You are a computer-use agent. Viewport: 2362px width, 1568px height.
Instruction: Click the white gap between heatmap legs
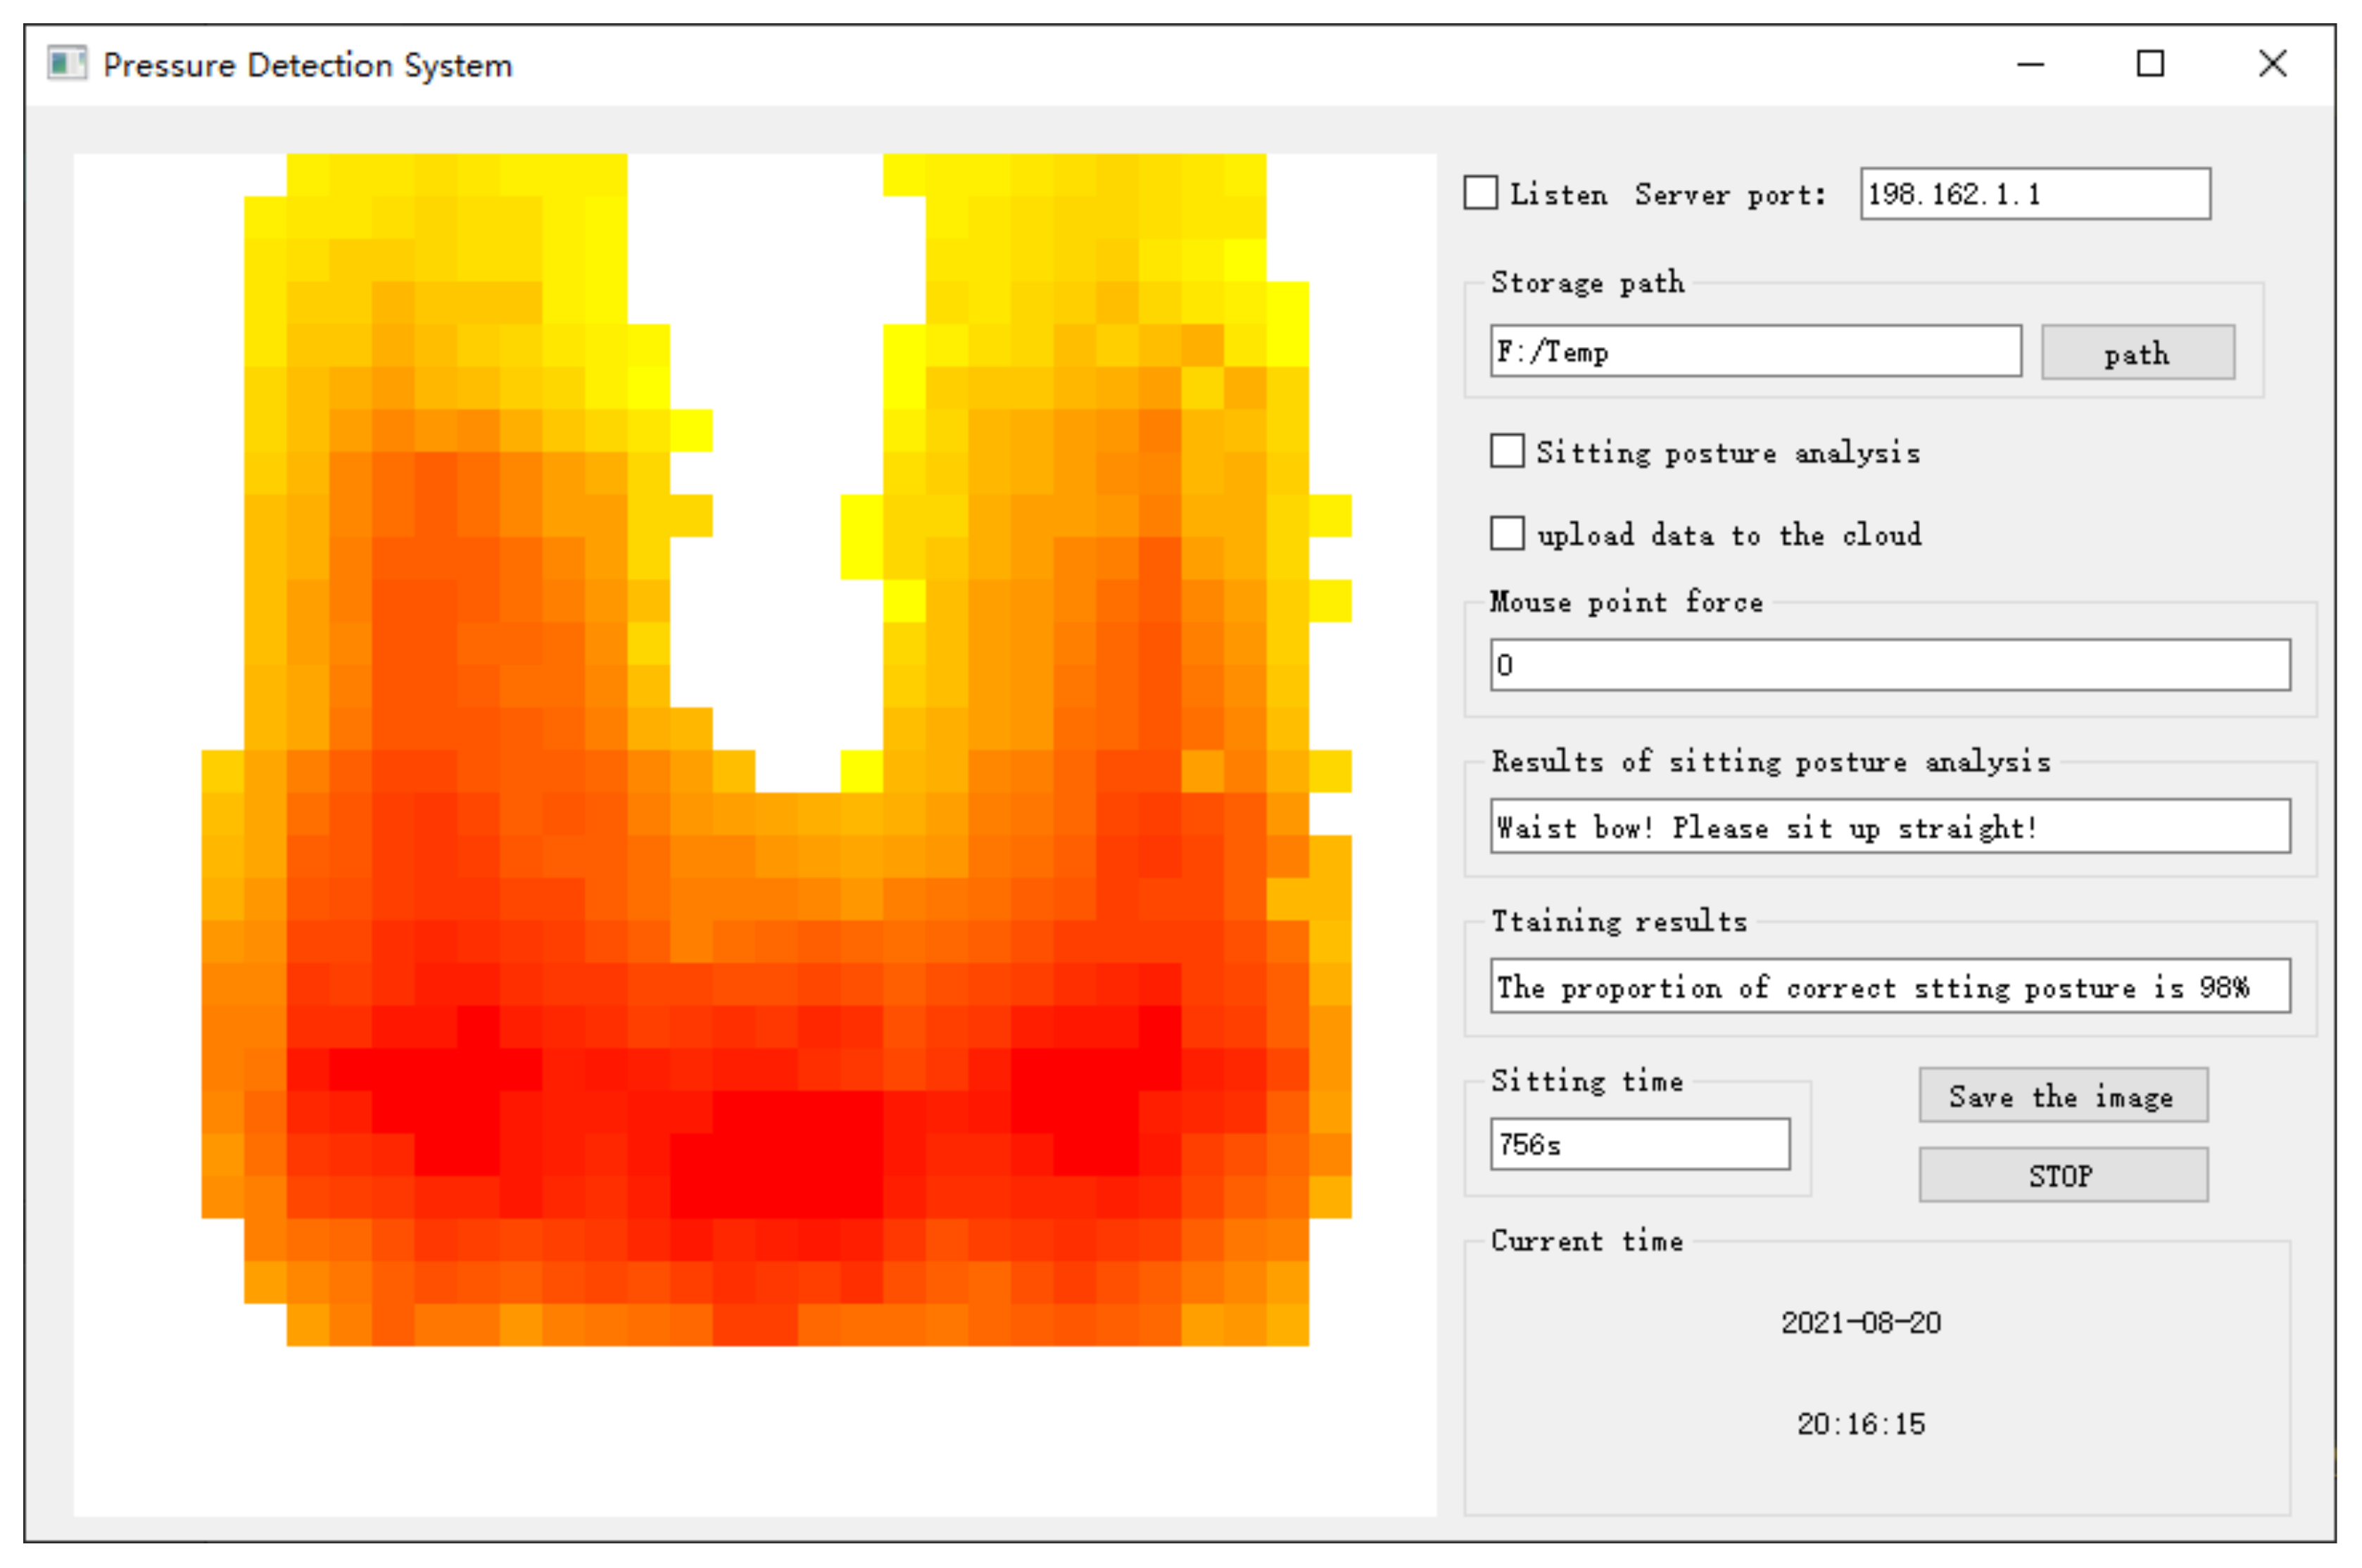pyautogui.click(x=775, y=500)
